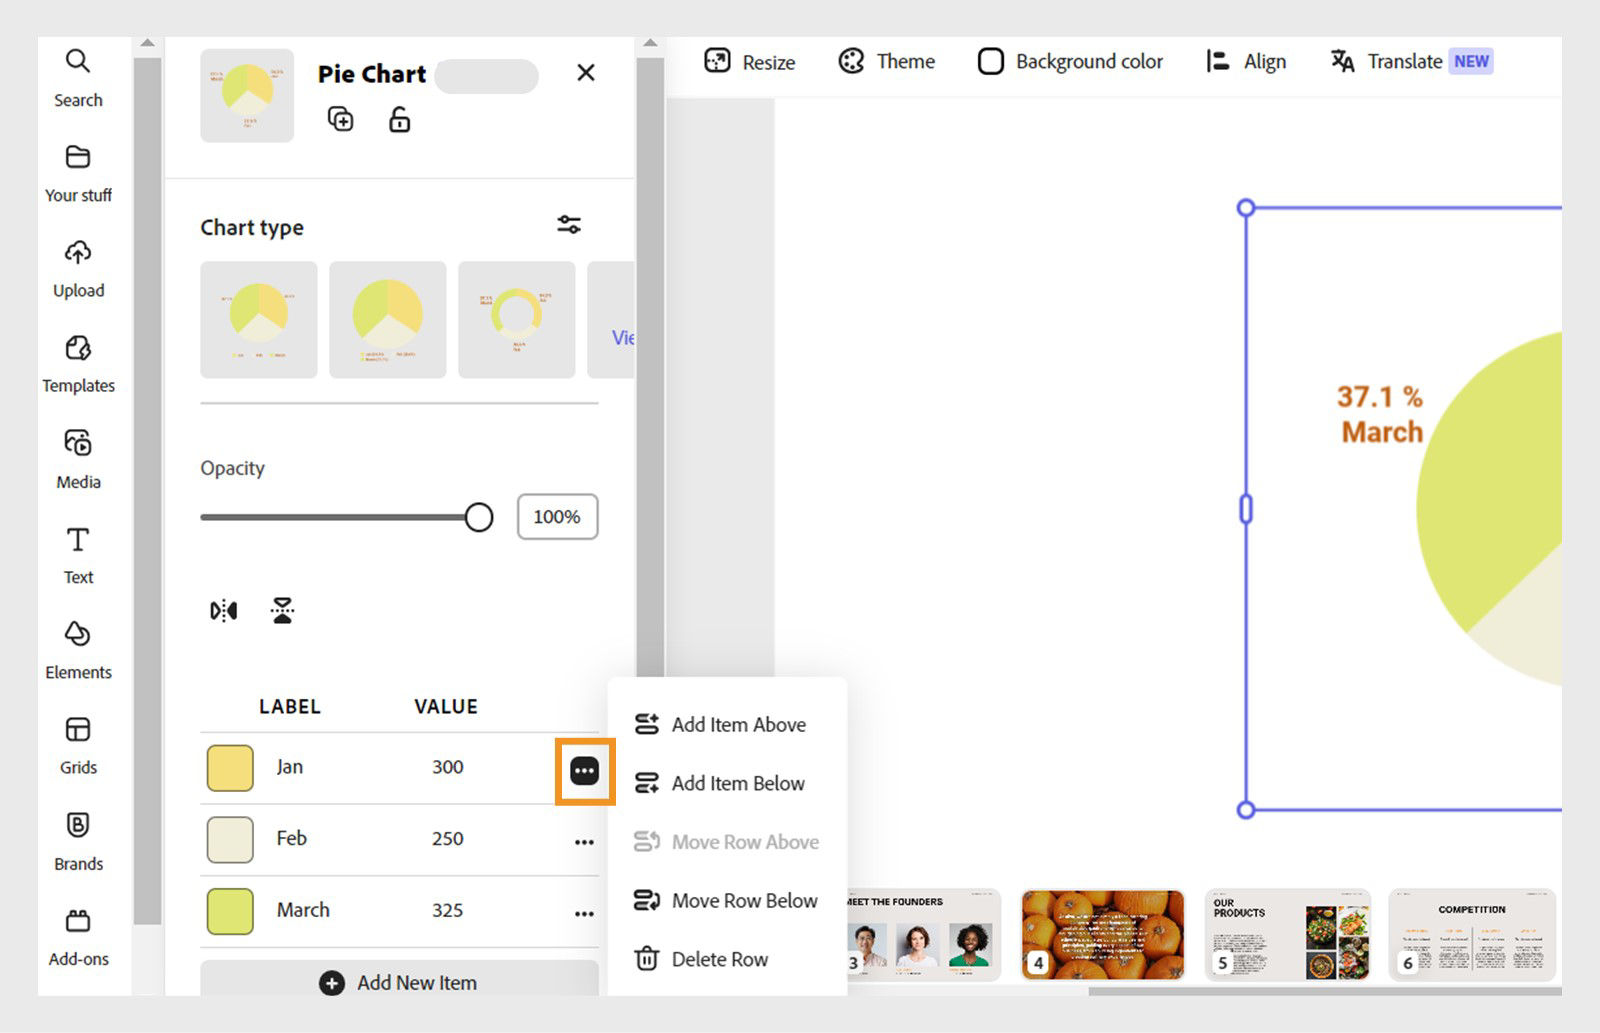Choose Add Item Below from menu
The width and height of the screenshot is (1600, 1033).
tap(737, 783)
